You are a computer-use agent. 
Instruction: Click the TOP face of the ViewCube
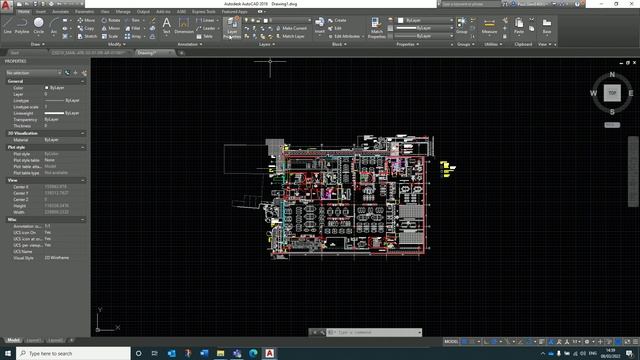(x=612, y=93)
